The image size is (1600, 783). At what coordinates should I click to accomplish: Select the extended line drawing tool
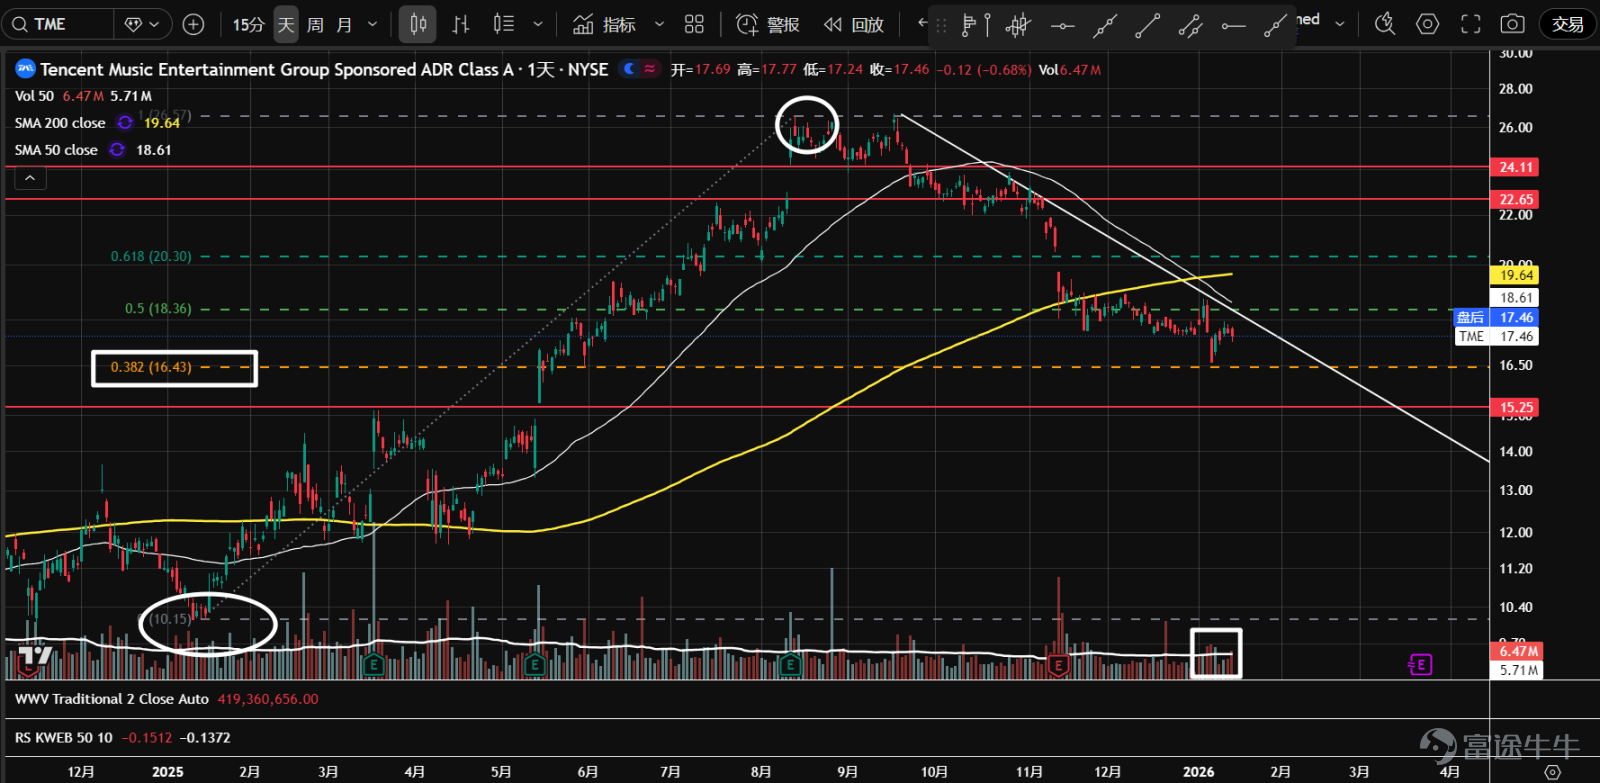pos(1105,26)
